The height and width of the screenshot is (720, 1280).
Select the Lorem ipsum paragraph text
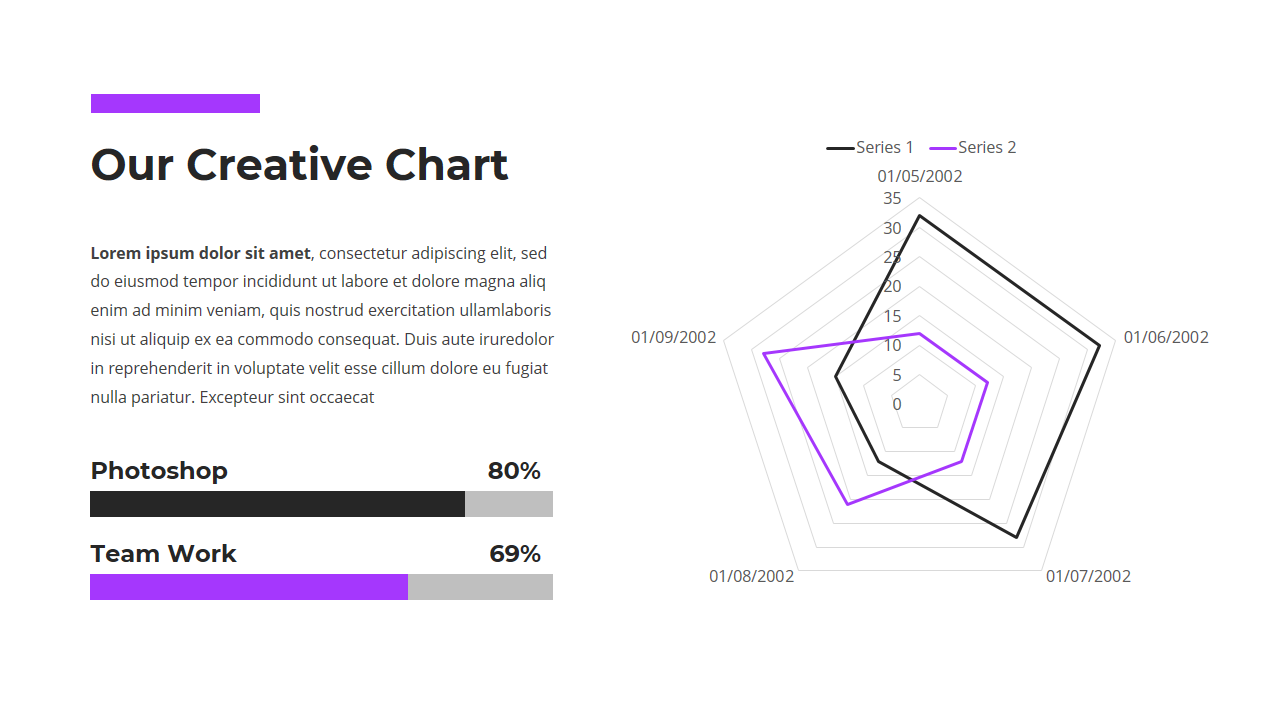click(x=321, y=325)
